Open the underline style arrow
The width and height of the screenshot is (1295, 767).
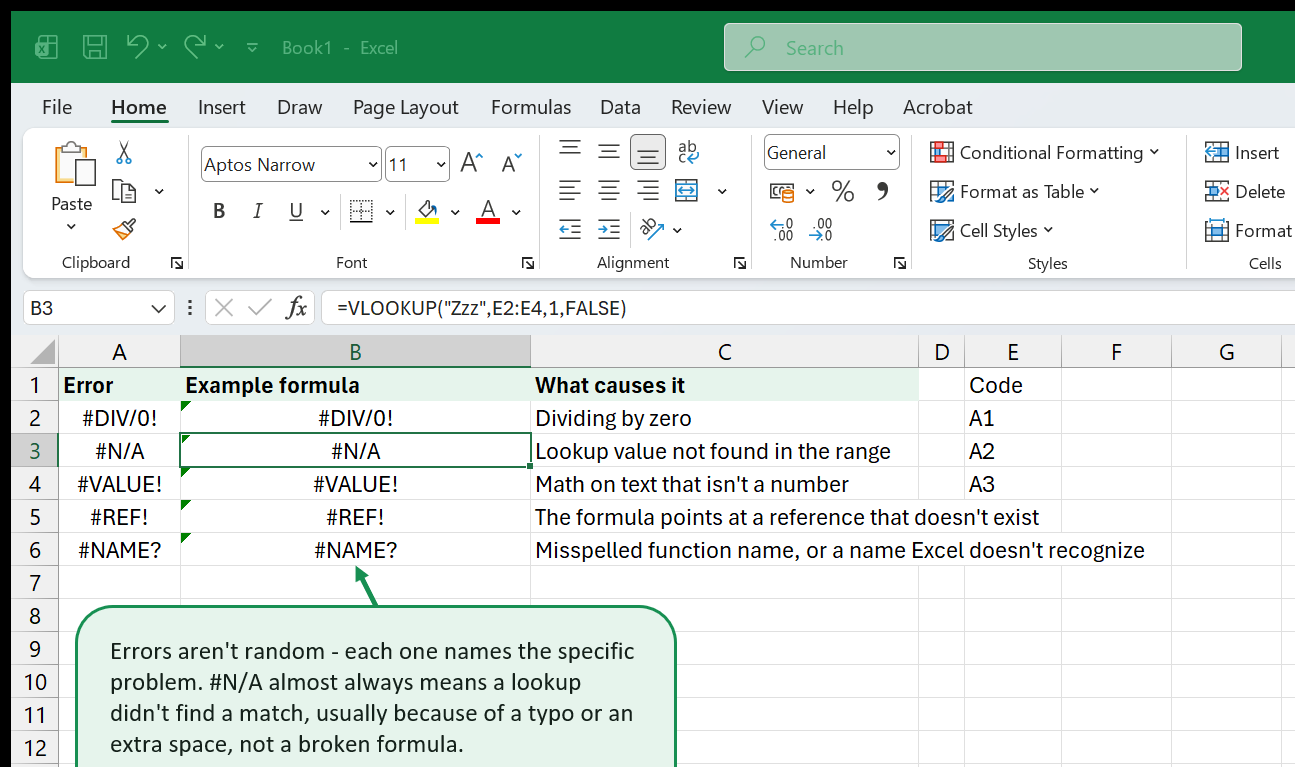tap(325, 212)
